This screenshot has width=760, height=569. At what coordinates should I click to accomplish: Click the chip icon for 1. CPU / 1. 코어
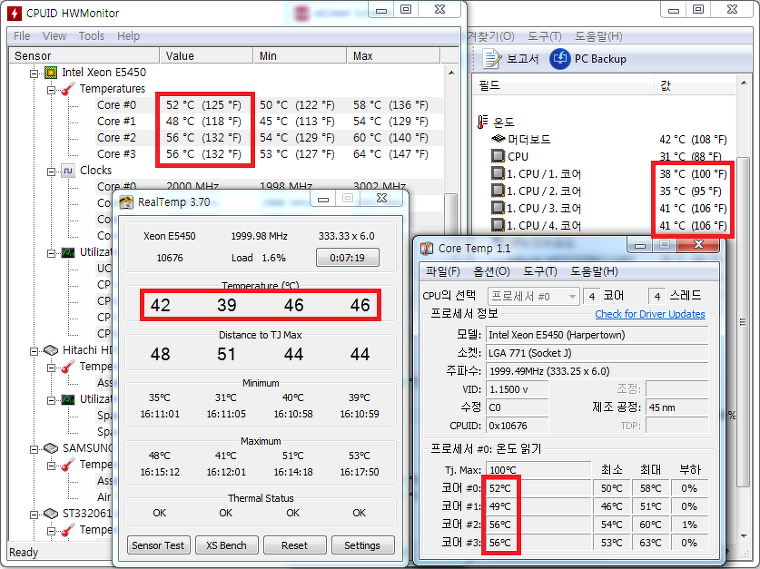pyautogui.click(x=498, y=174)
